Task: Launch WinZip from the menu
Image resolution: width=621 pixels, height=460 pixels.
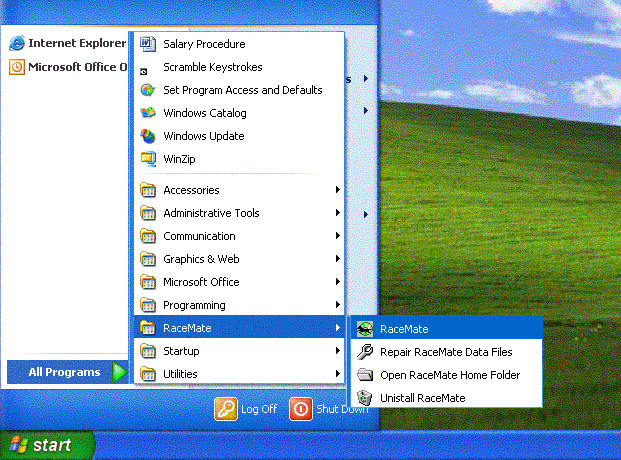Action: pos(239,159)
